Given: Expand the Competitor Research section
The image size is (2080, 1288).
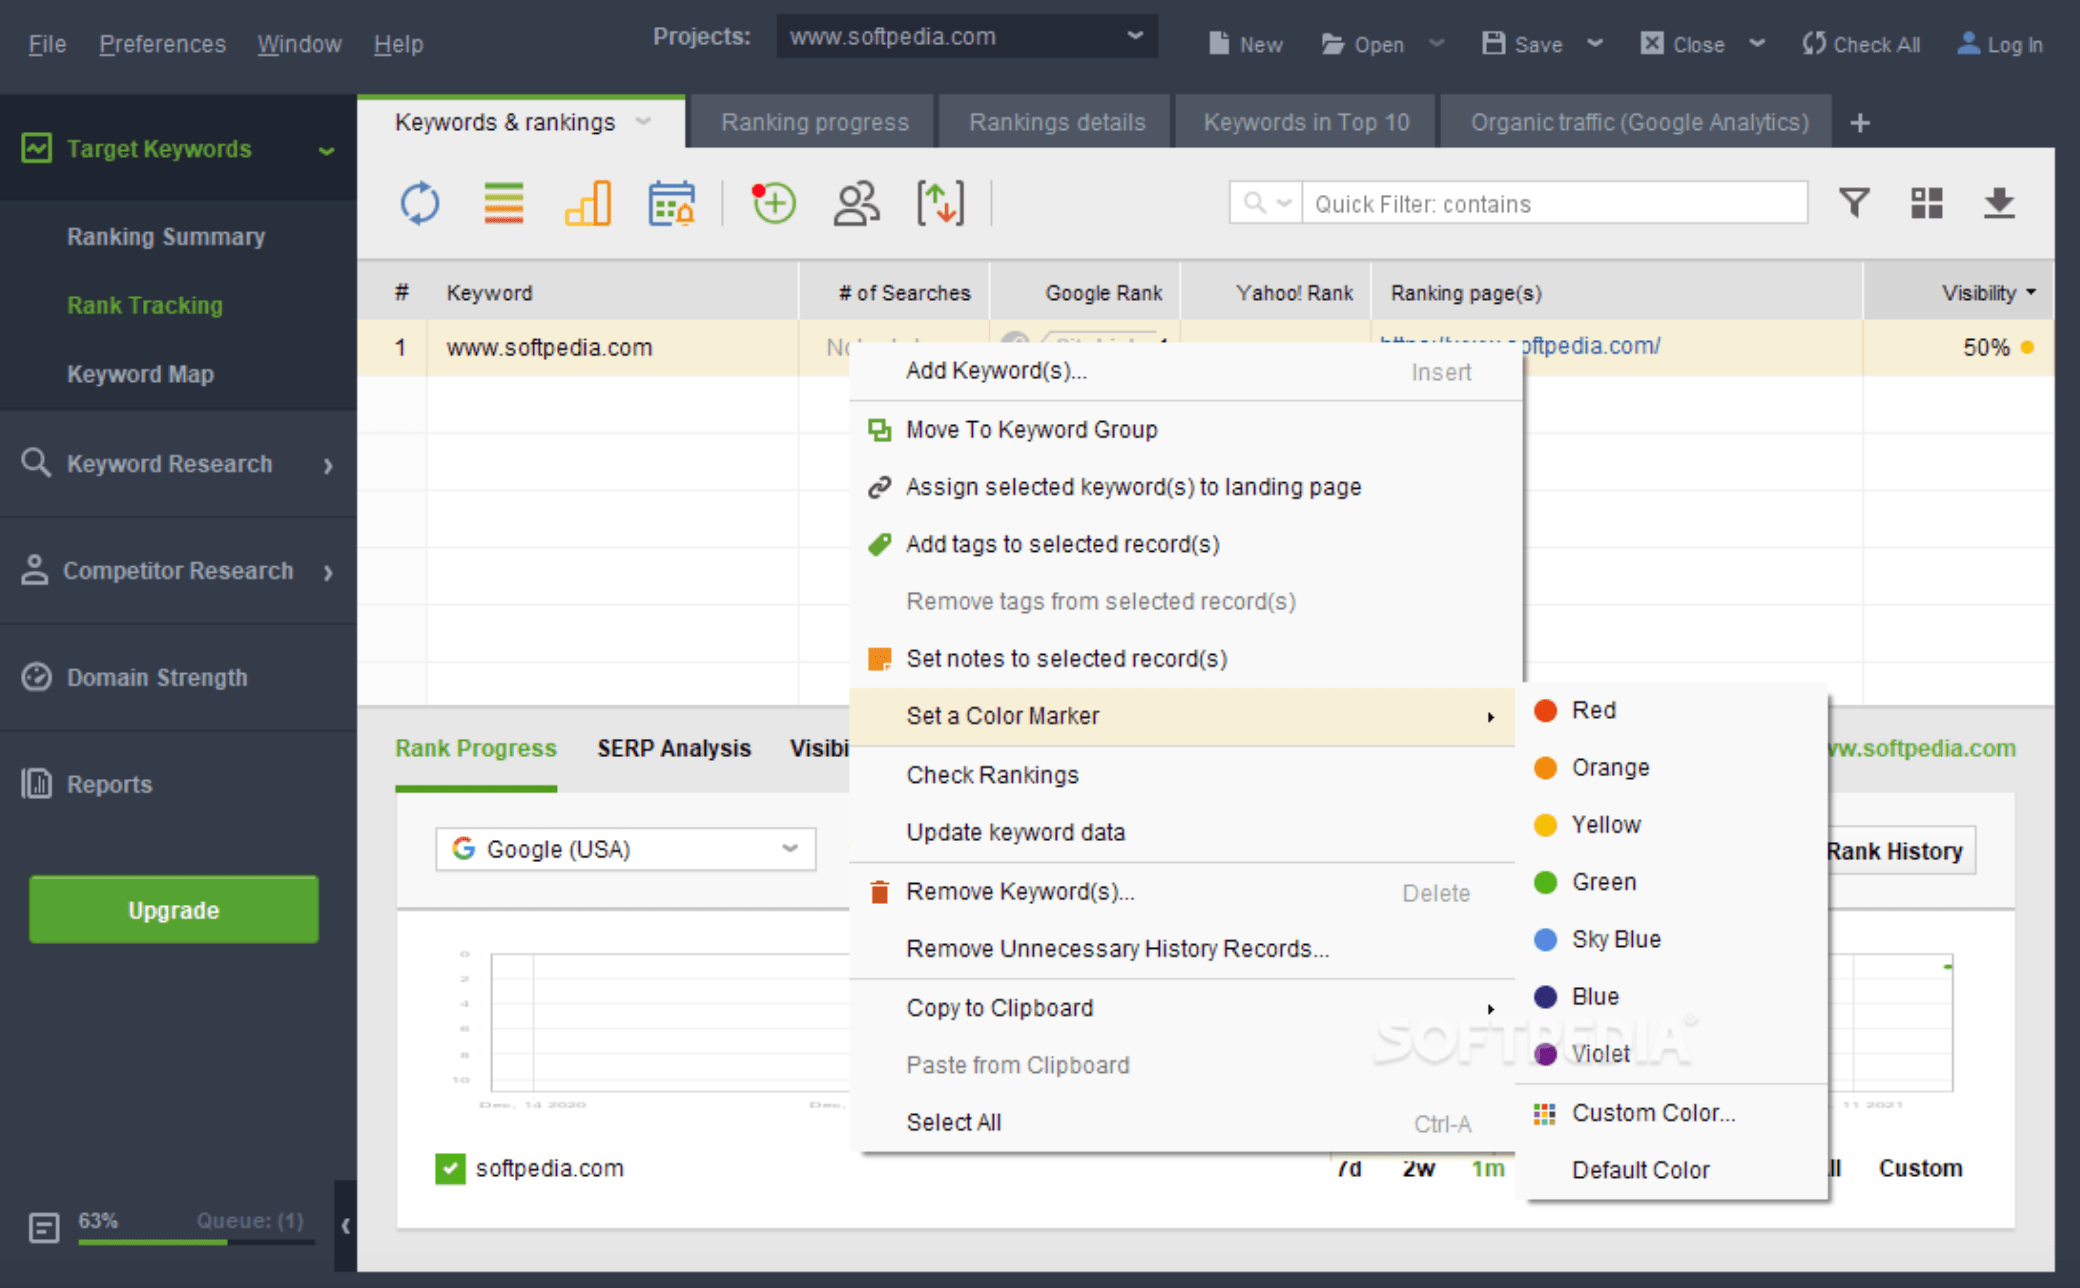Looking at the screenshot, I should click(178, 571).
